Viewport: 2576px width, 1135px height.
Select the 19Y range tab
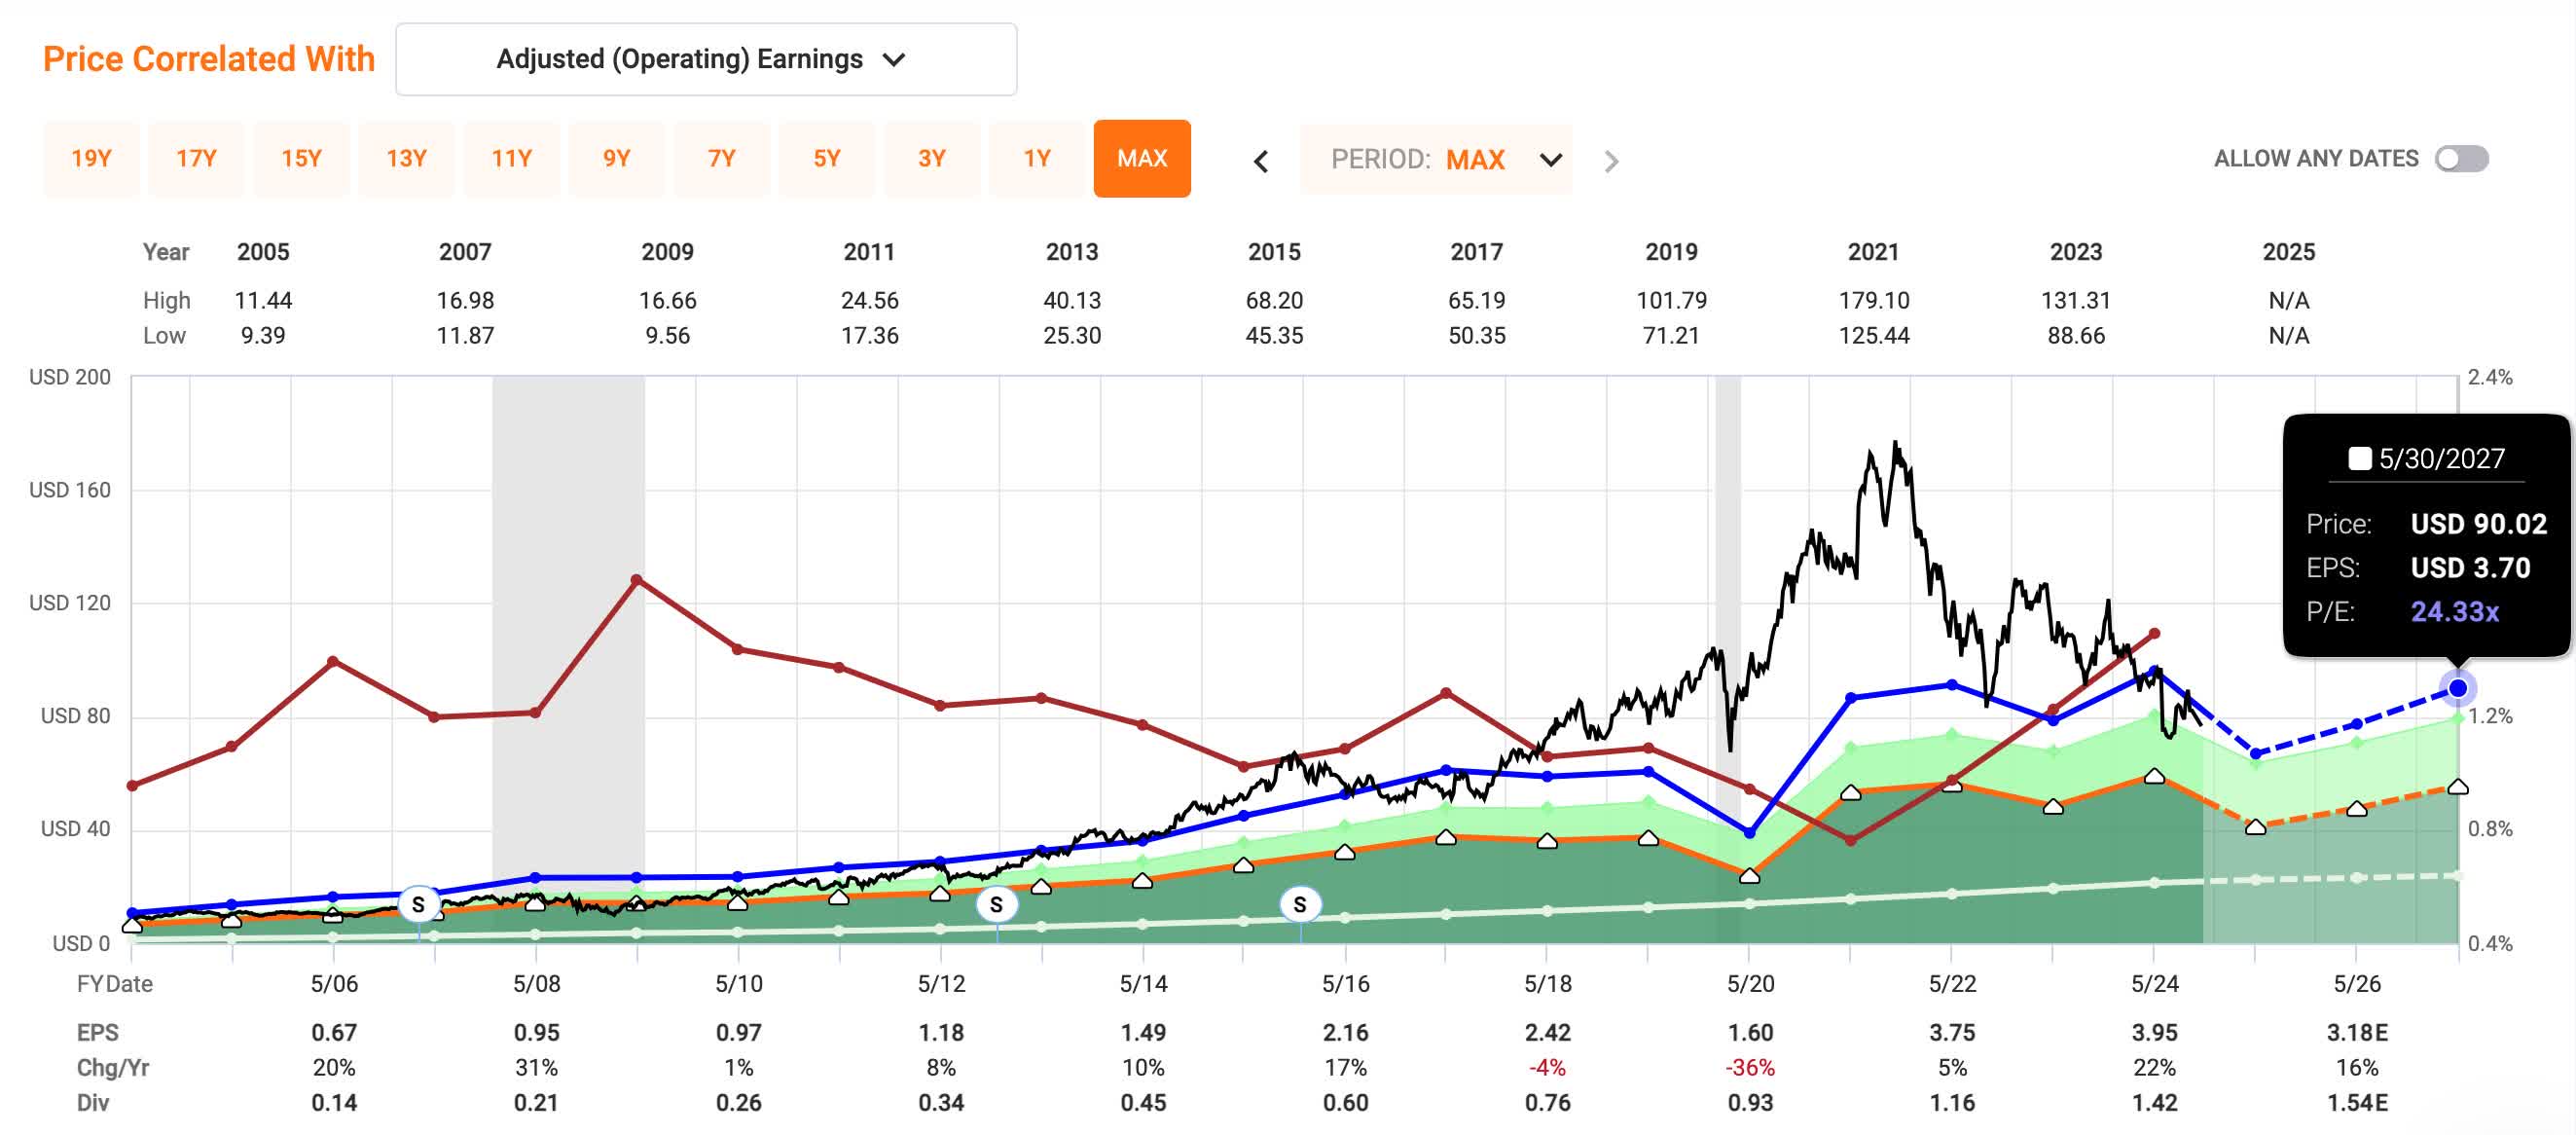pos(91,158)
